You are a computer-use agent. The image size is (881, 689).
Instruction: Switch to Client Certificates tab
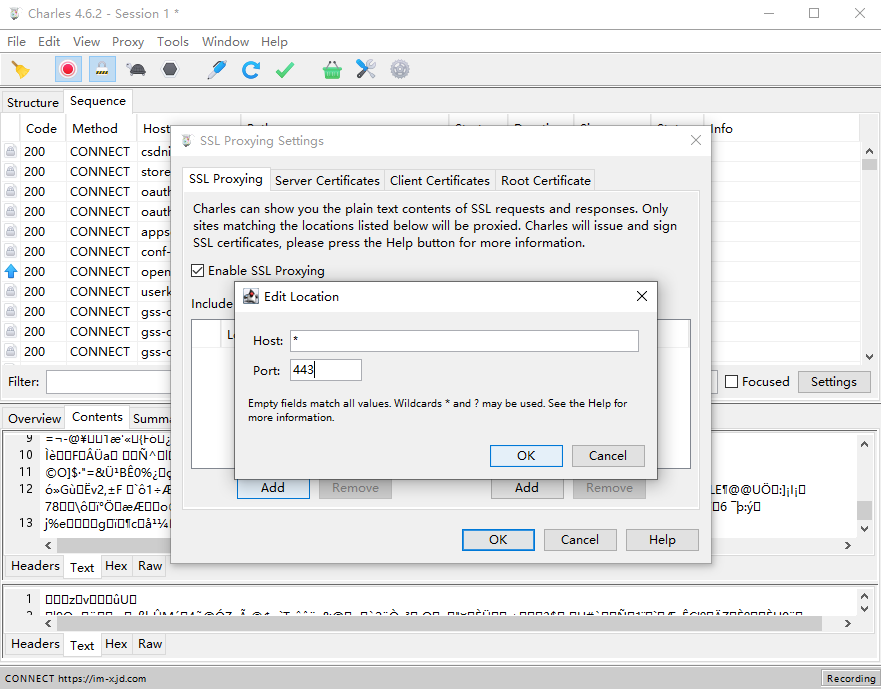tap(440, 180)
